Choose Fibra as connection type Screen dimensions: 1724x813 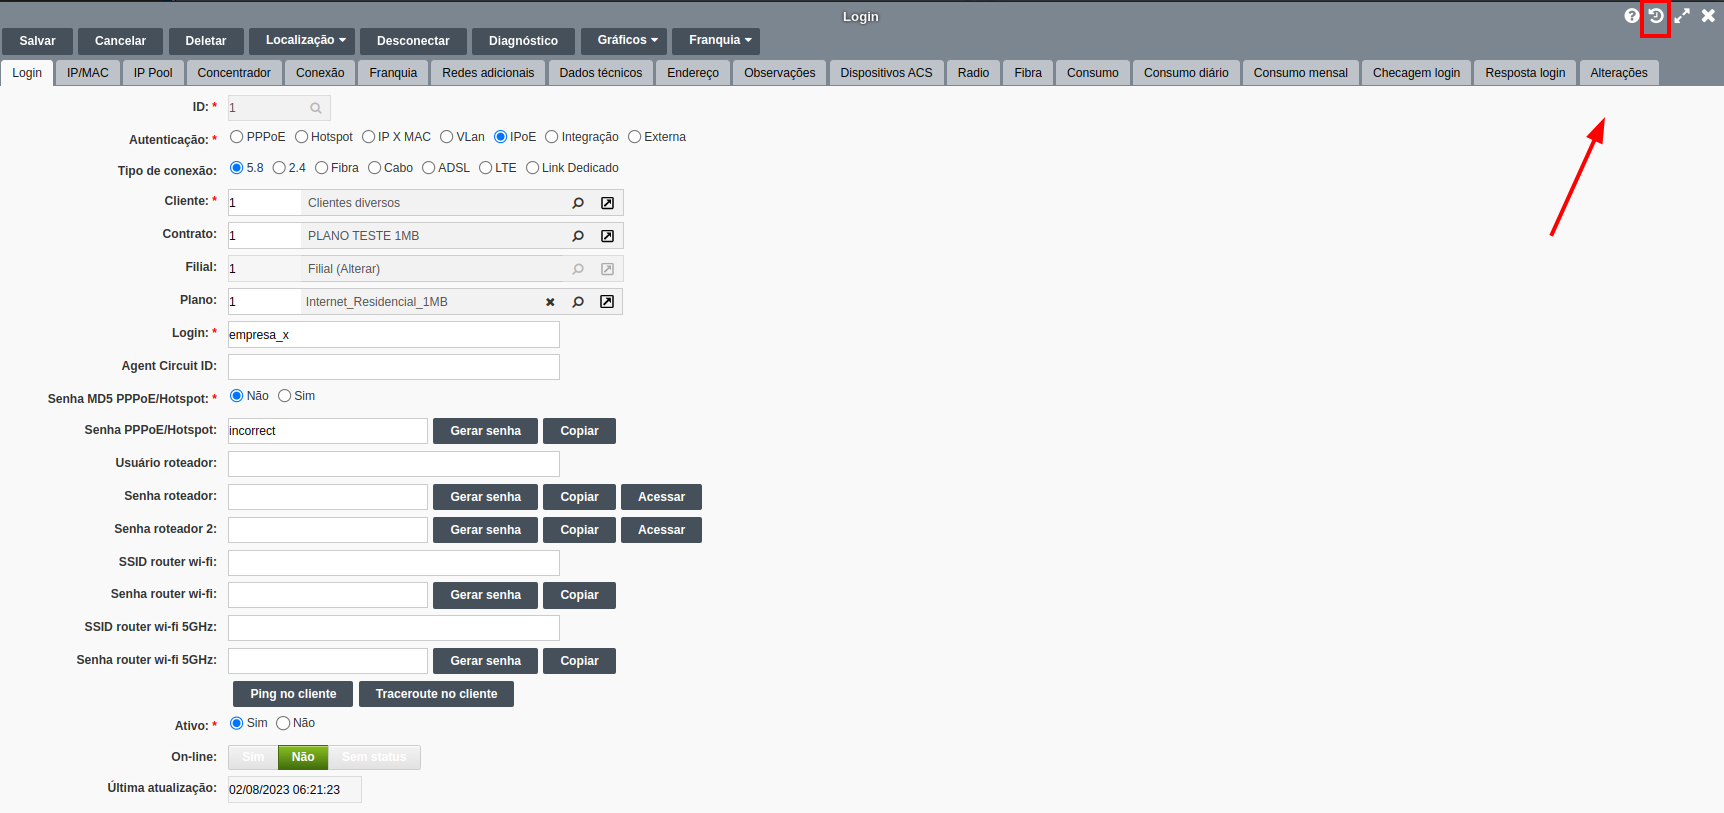point(322,168)
